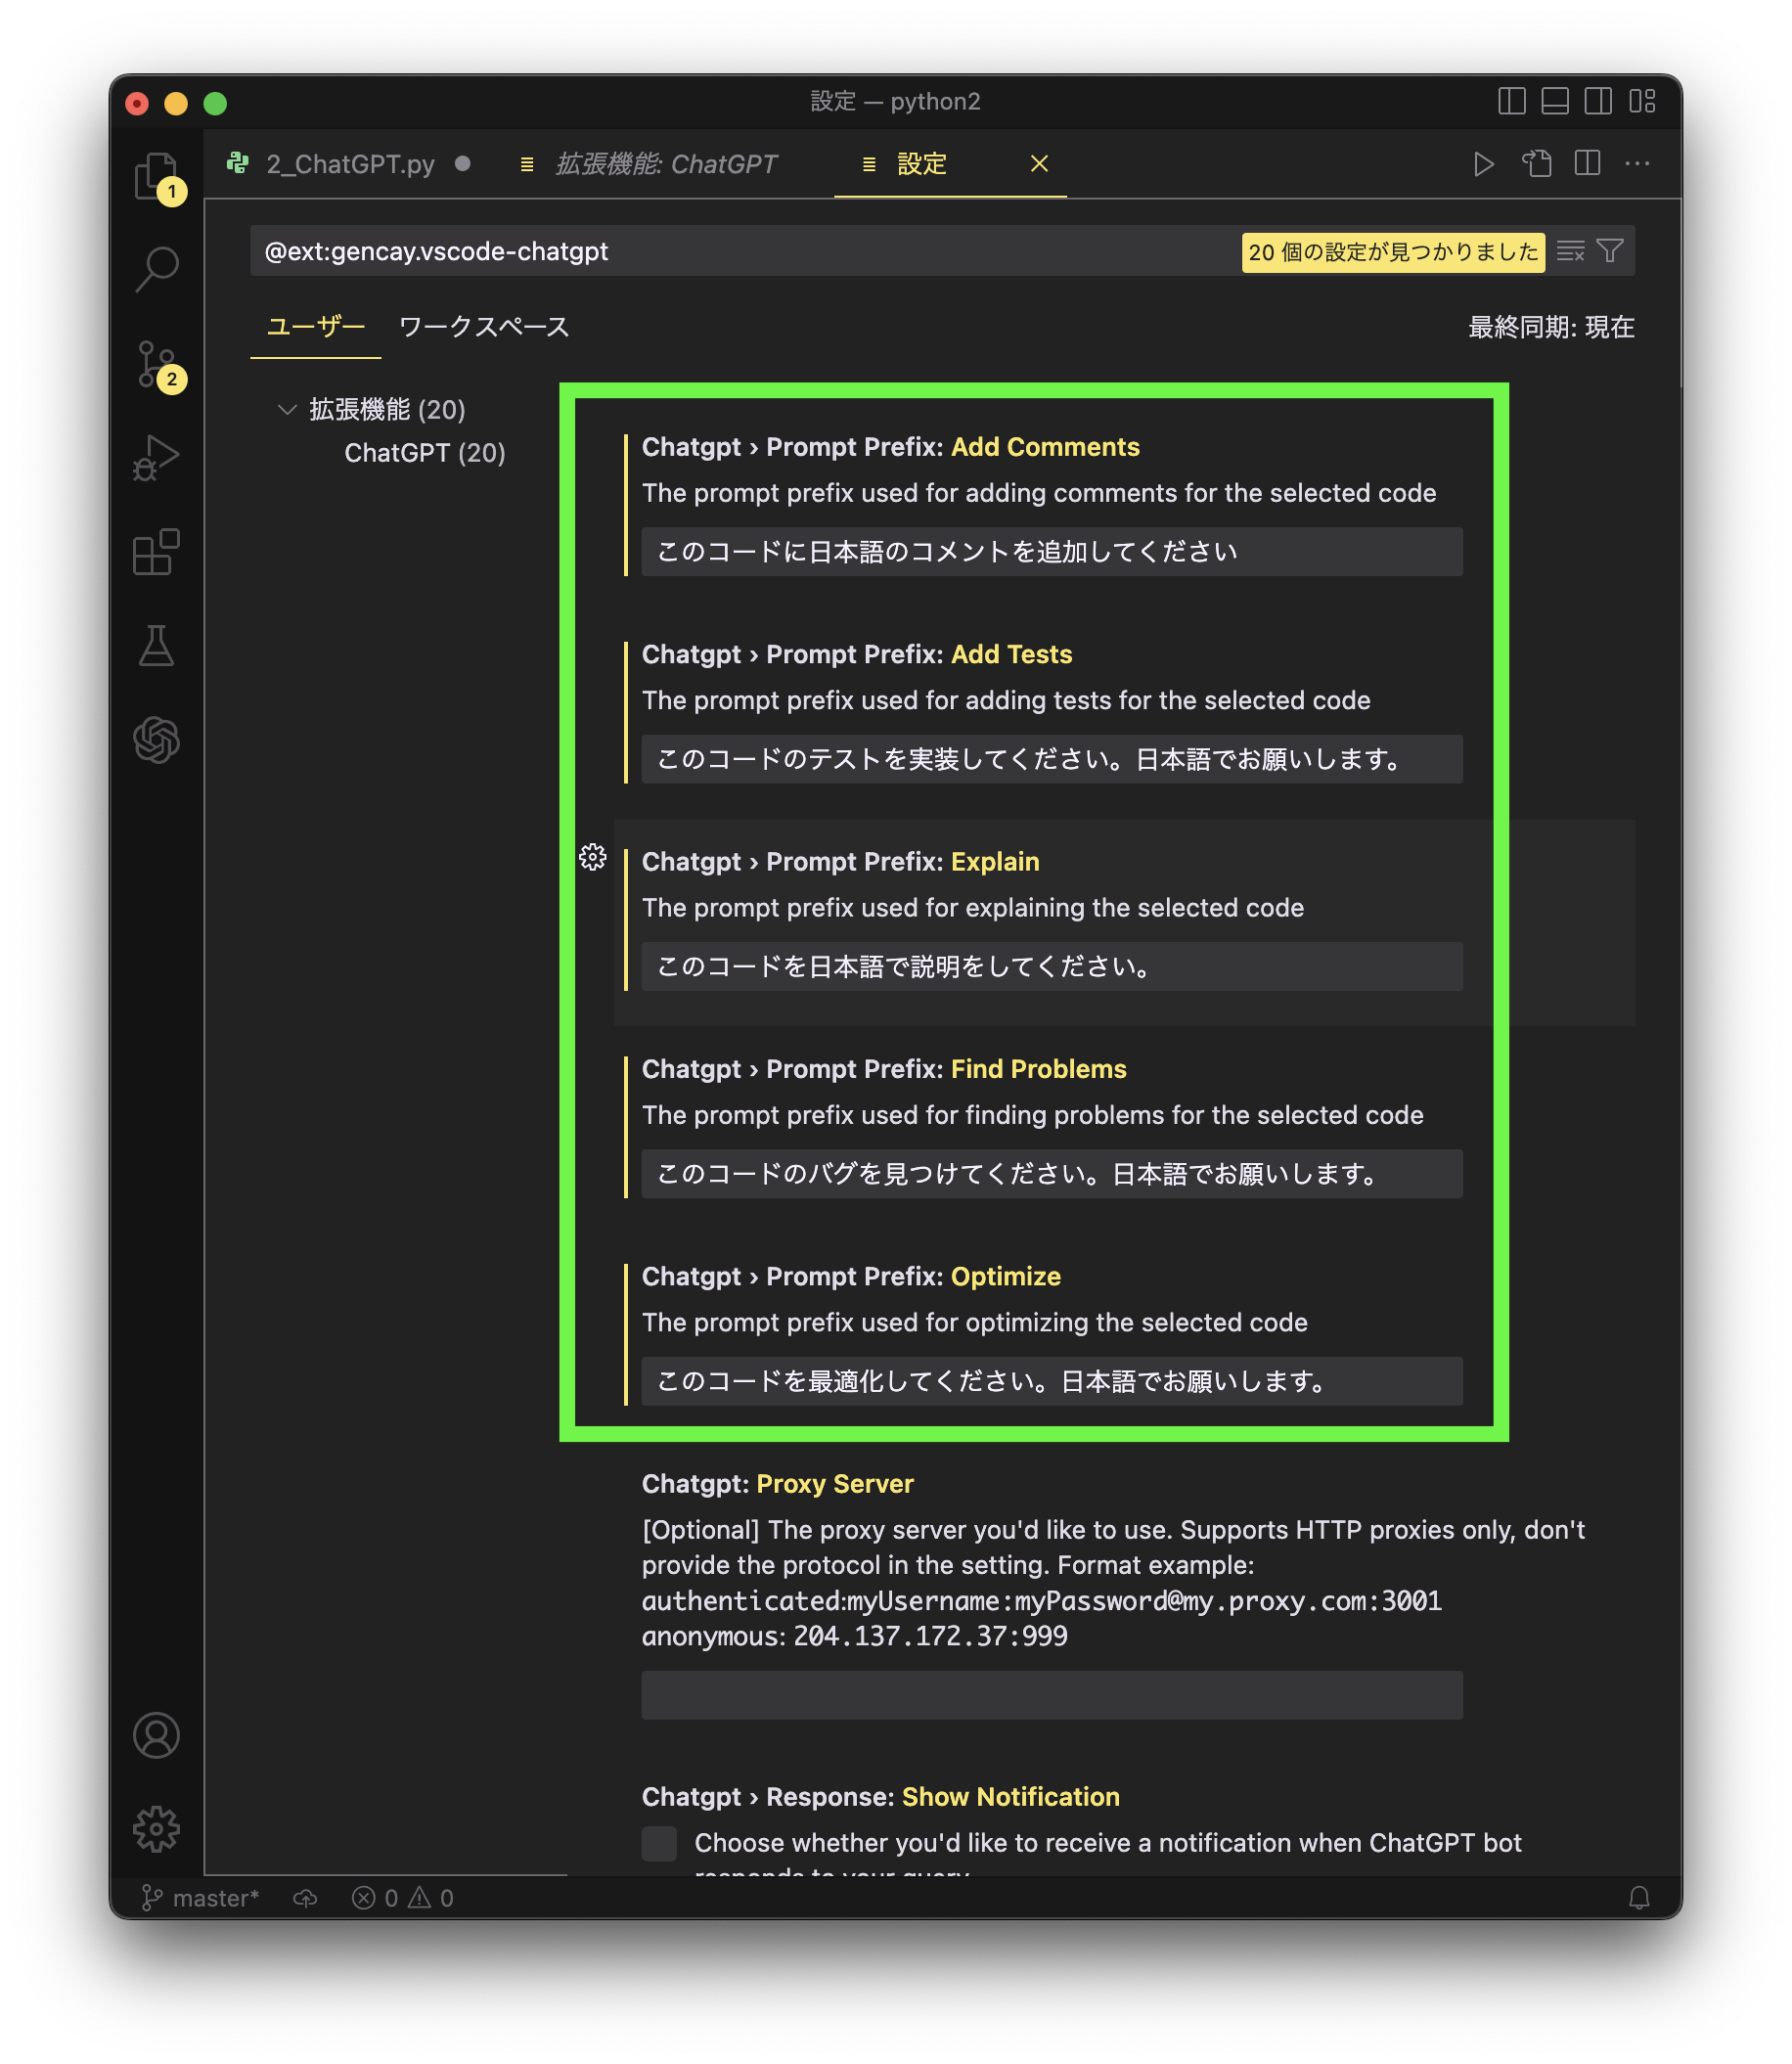Screen dimensions: 1792x2064
Task: Click the master* branch status item
Action: (x=201, y=1897)
